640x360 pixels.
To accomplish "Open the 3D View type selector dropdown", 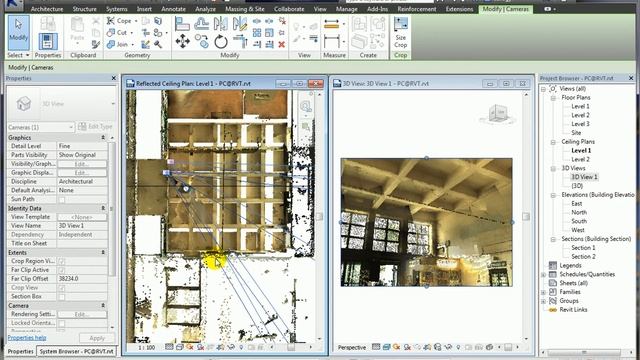I will pyautogui.click(x=62, y=104).
